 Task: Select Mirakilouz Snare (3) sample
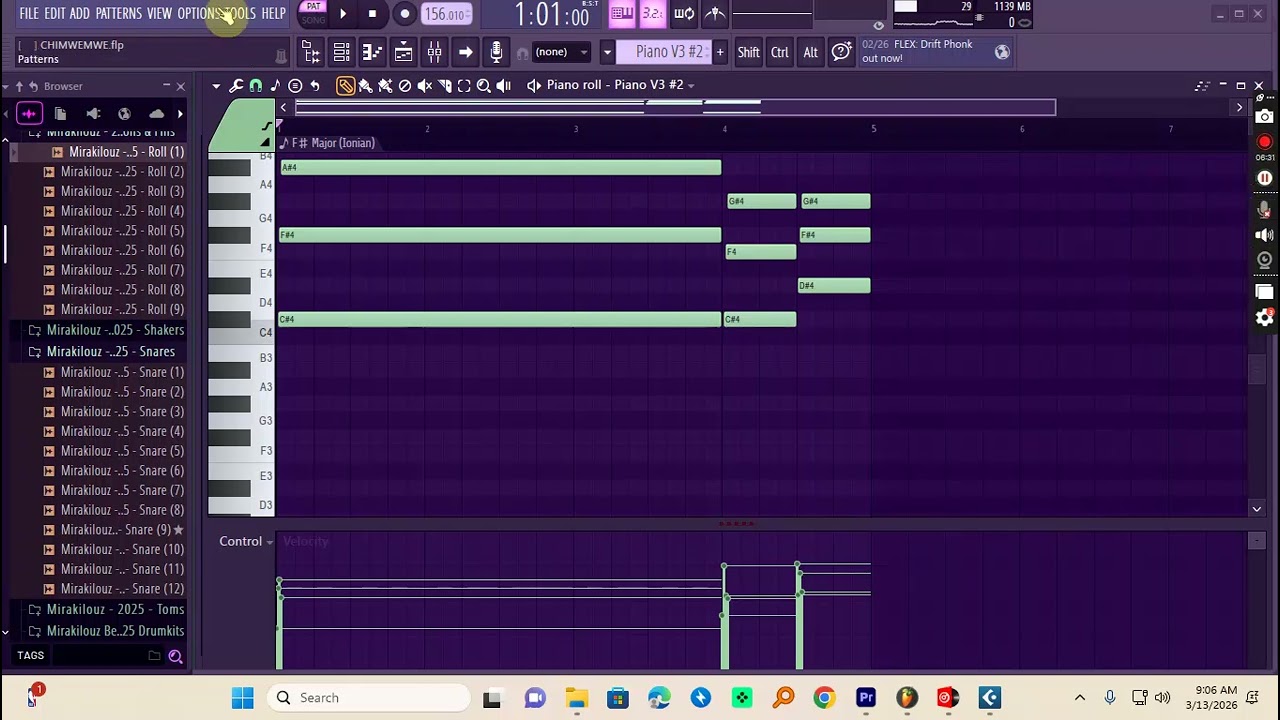pos(122,412)
